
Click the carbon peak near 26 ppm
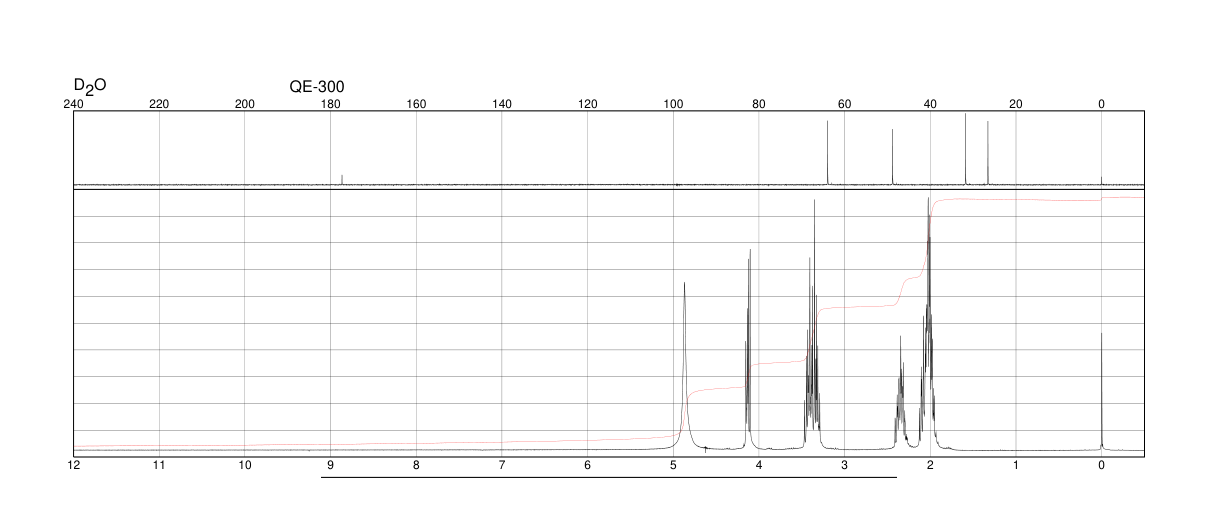point(988,153)
